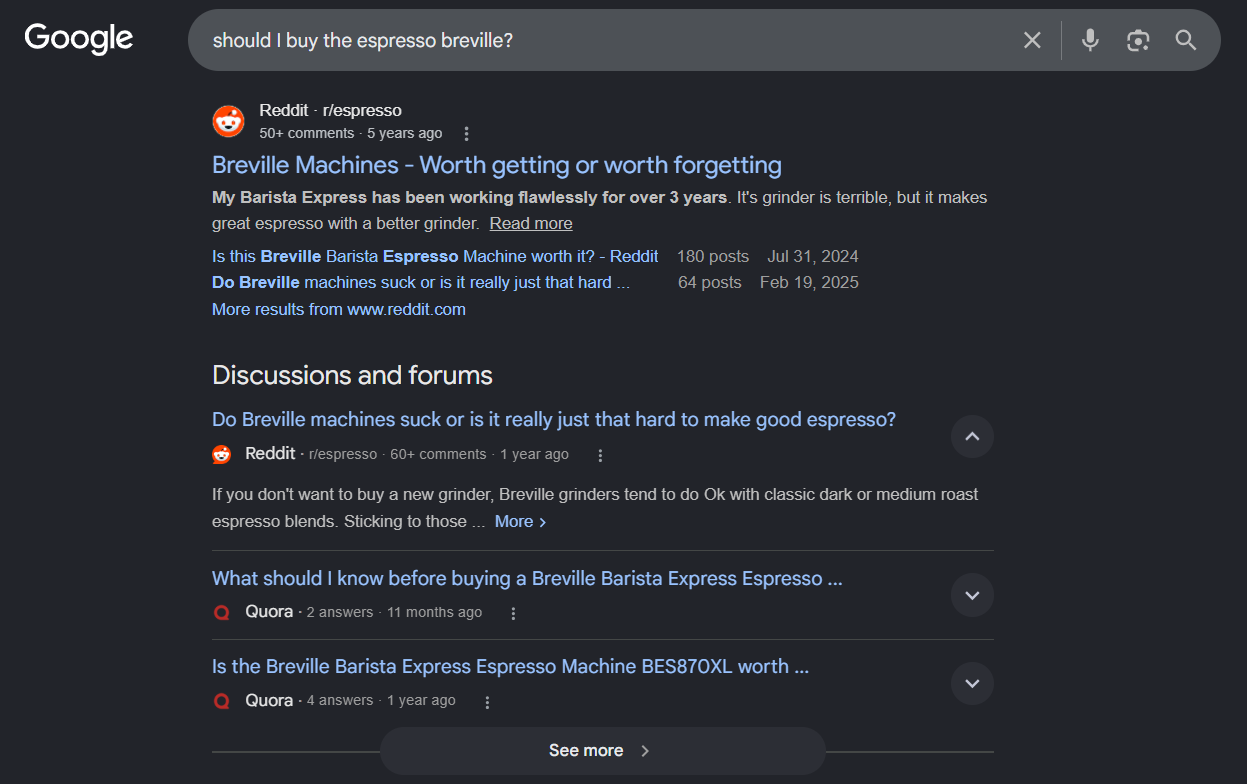The image size is (1247, 784).
Task: Click '64 posts' text
Action: tap(710, 282)
